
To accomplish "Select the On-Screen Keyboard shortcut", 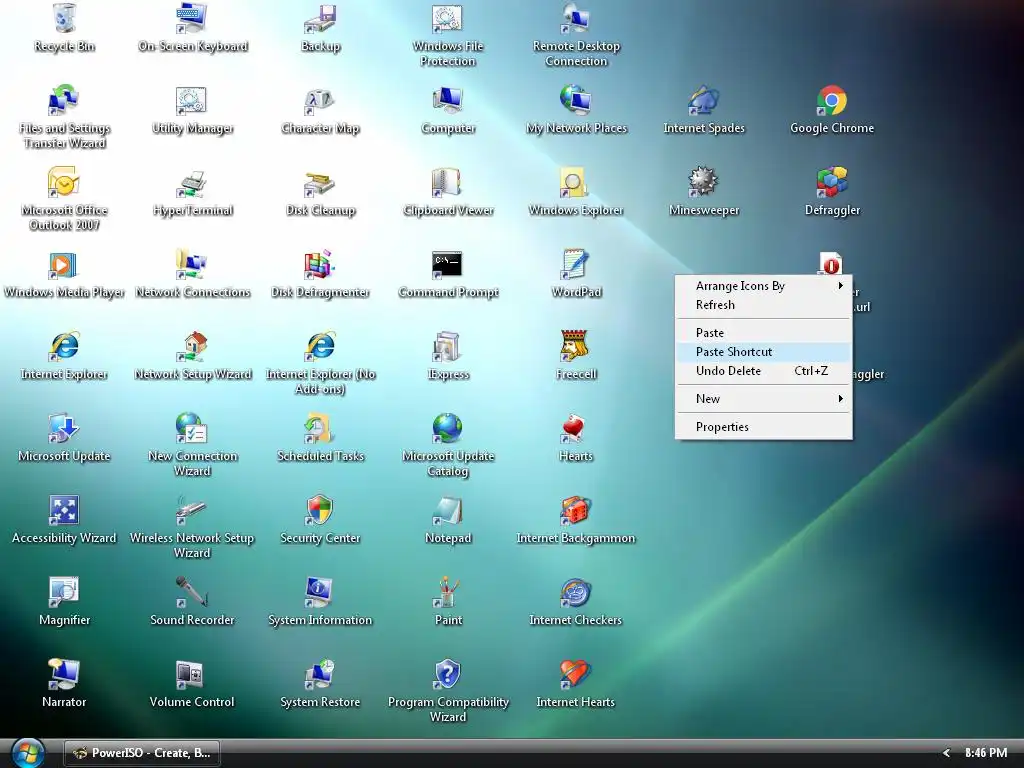I will 192,18.
